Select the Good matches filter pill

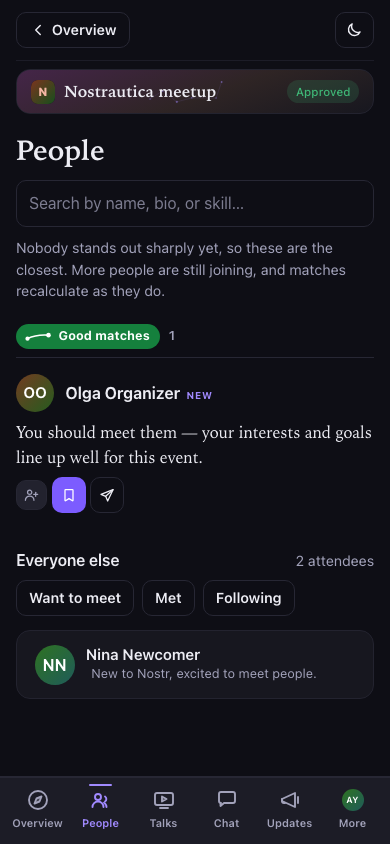[88, 336]
